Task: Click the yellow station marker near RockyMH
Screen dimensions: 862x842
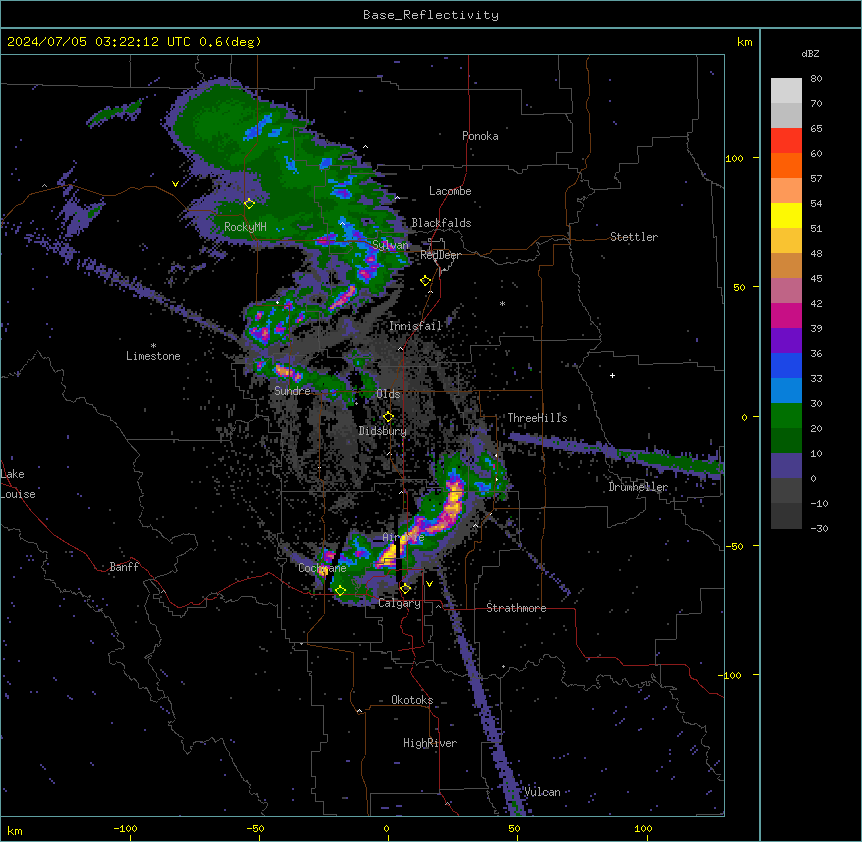Action: pos(249,203)
